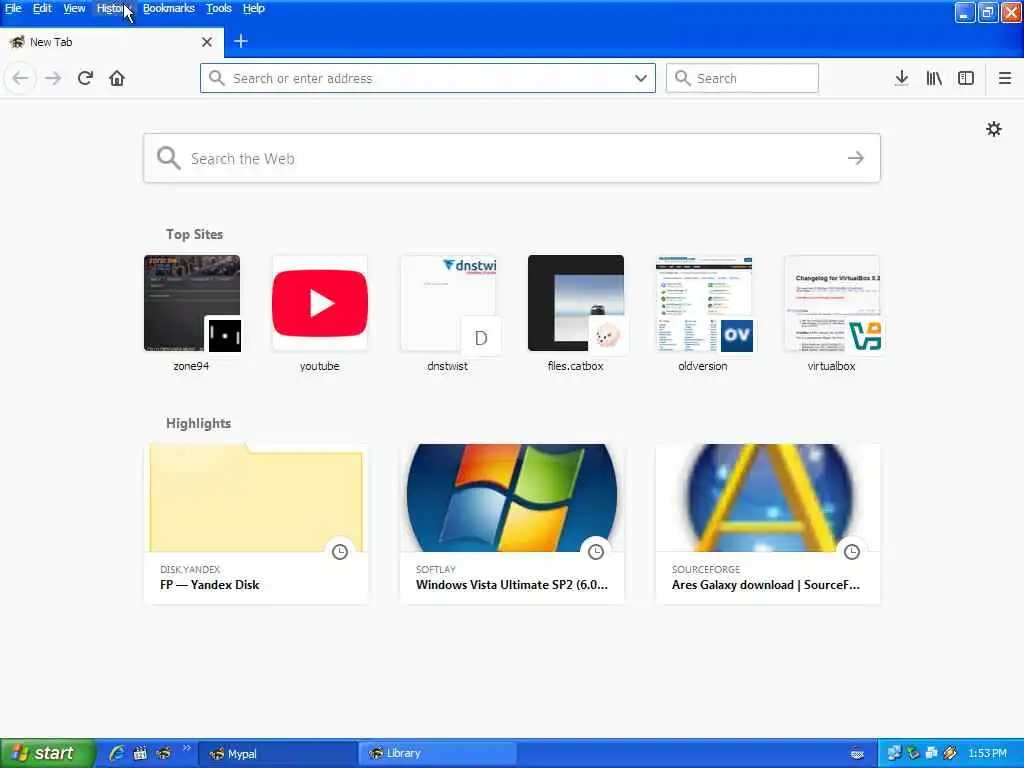Open the downloads arrow icon
The height and width of the screenshot is (768, 1024).
pyautogui.click(x=901, y=78)
